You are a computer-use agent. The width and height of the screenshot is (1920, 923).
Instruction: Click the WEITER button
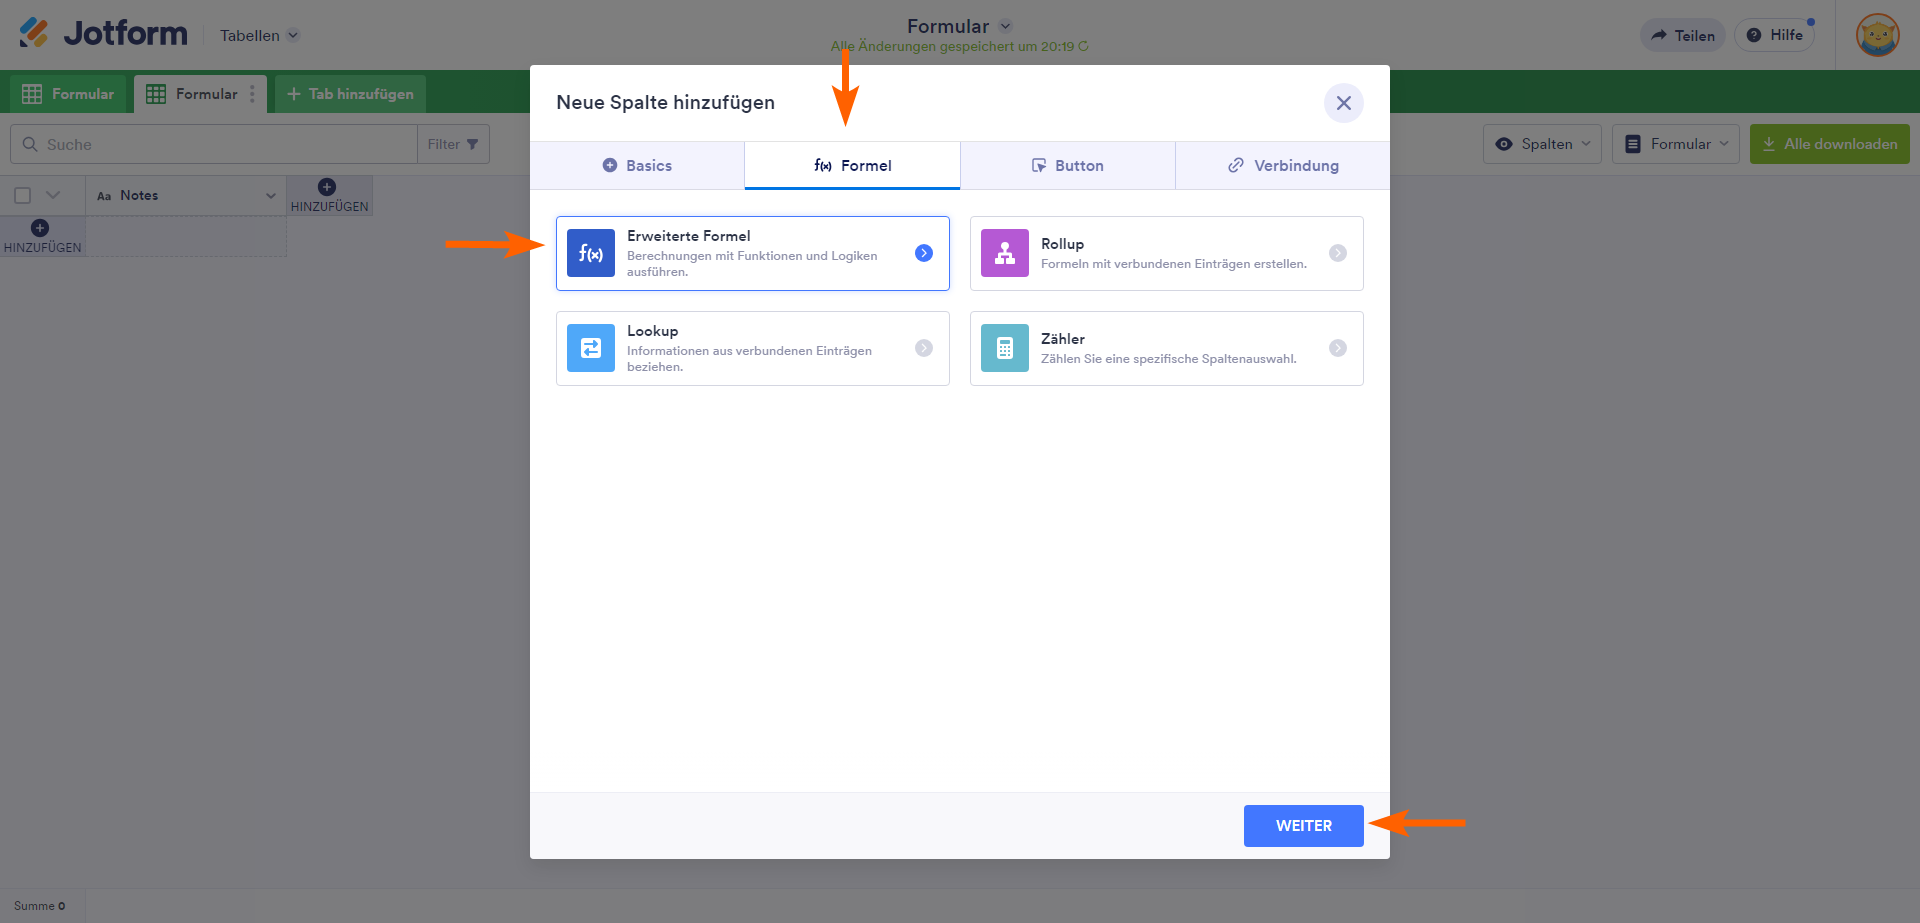pos(1303,826)
